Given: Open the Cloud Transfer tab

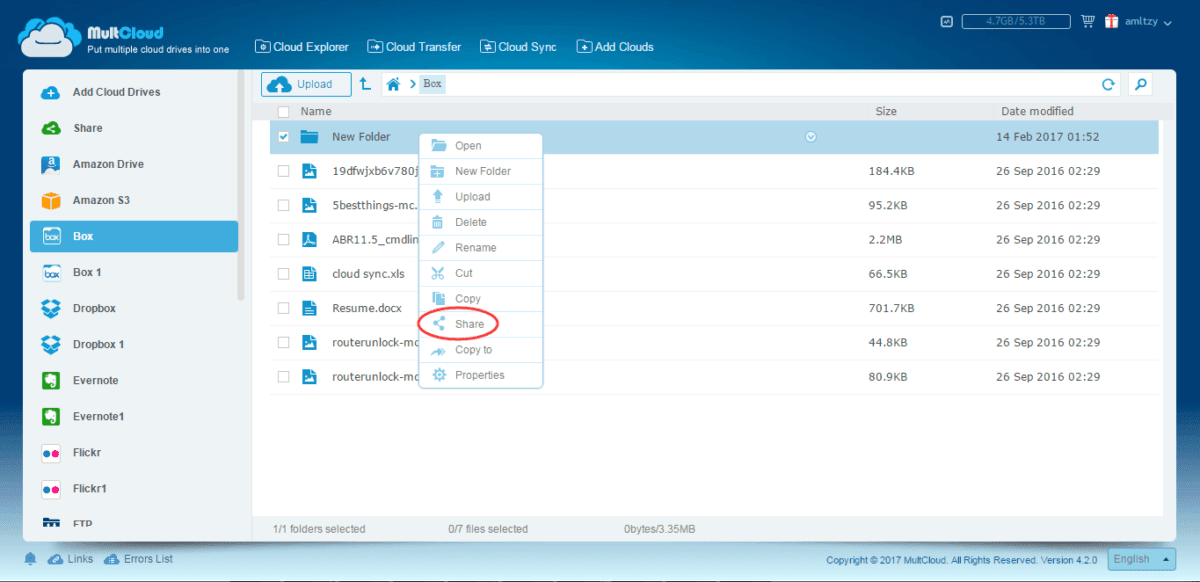Looking at the screenshot, I should tap(414, 47).
